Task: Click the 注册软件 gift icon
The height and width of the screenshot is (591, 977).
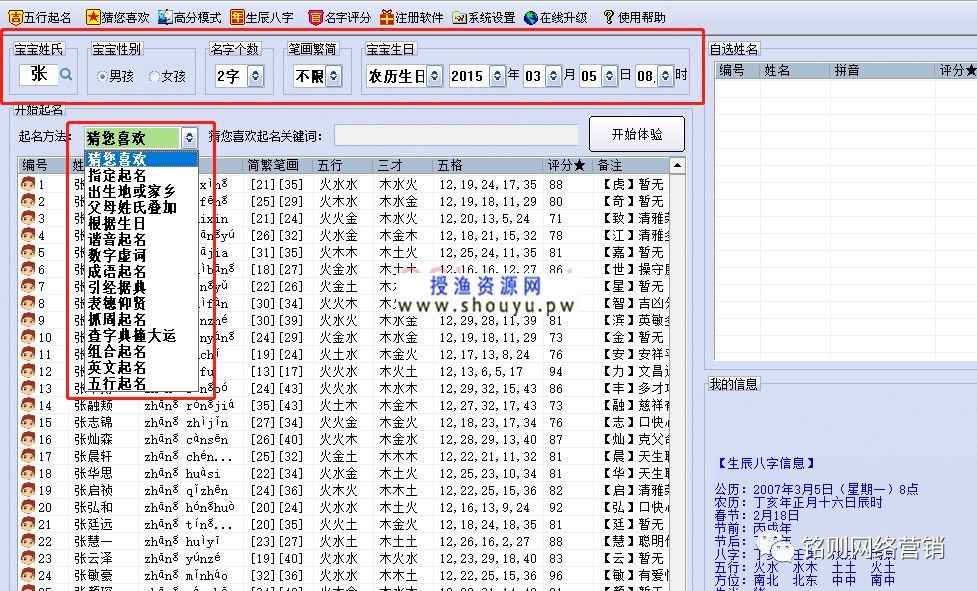Action: pos(387,17)
